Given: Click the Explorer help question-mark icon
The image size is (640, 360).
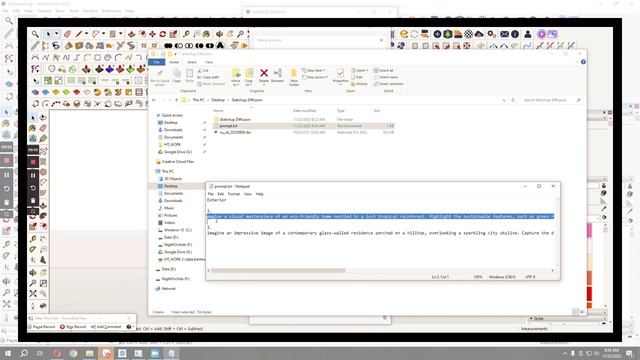Looking at the screenshot, I should [583, 62].
